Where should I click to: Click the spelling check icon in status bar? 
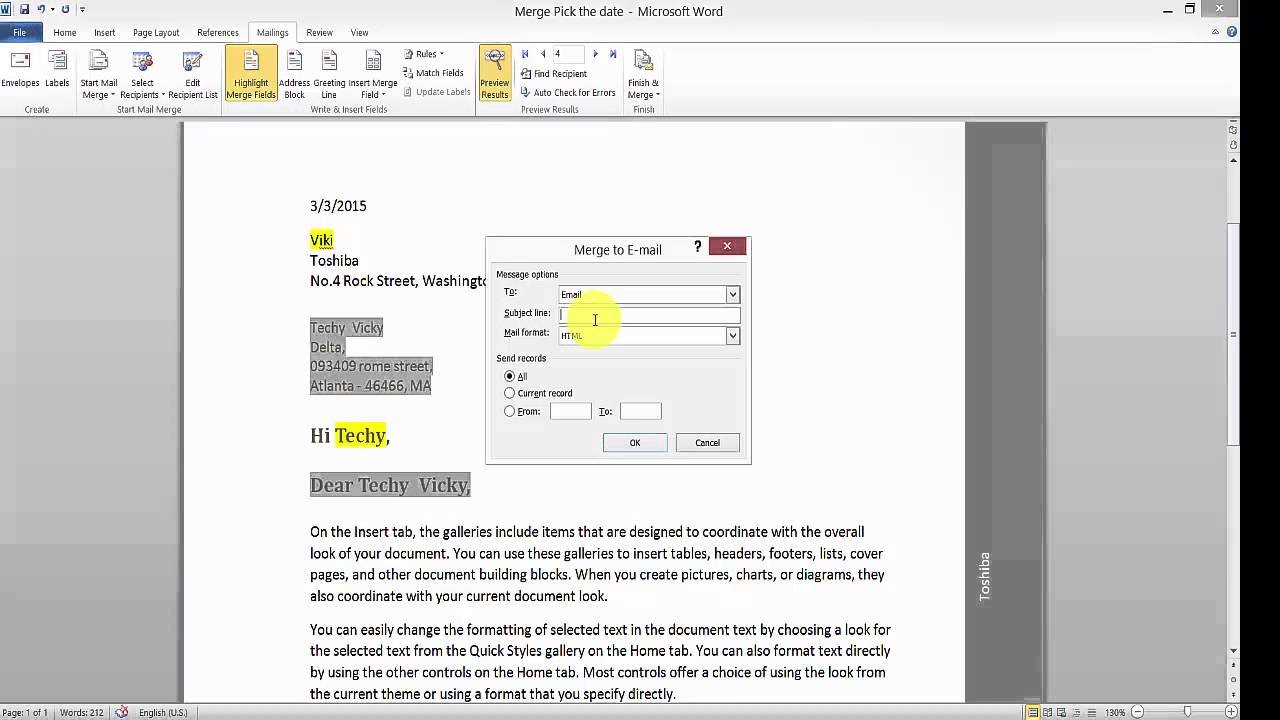(122, 712)
